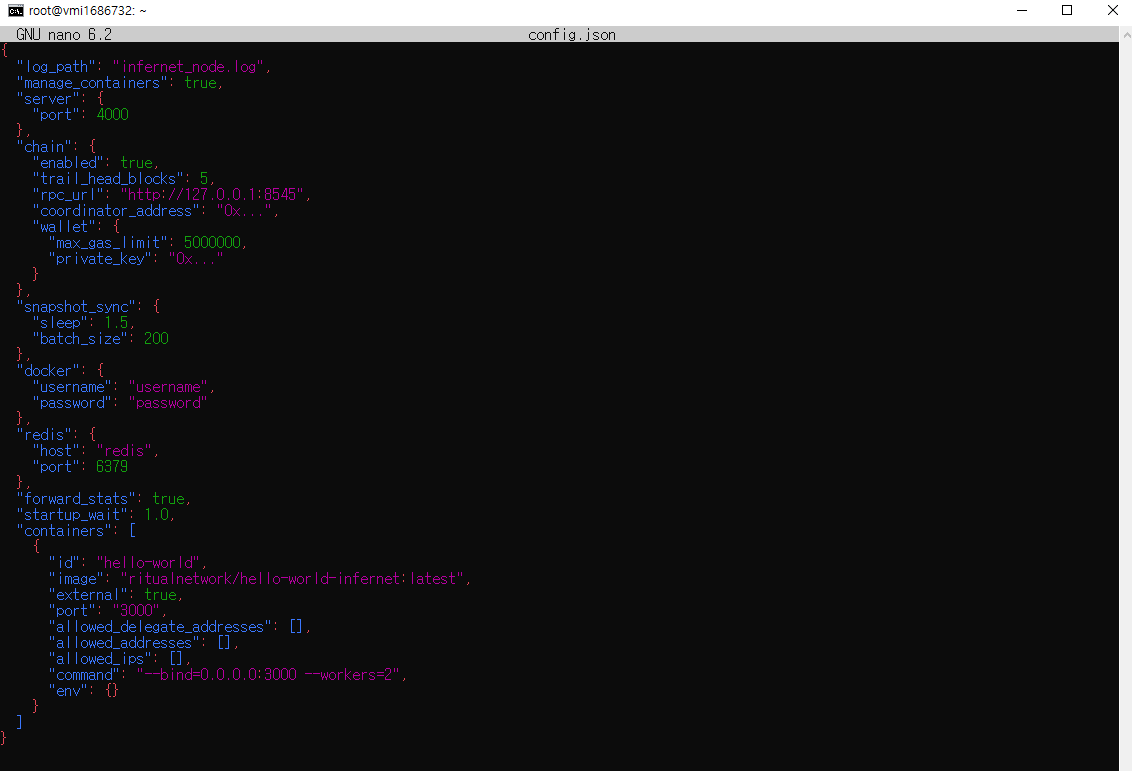Image resolution: width=1132 pixels, height=771 pixels.
Task: Click the "manage_containers" key
Action: click(x=92, y=83)
